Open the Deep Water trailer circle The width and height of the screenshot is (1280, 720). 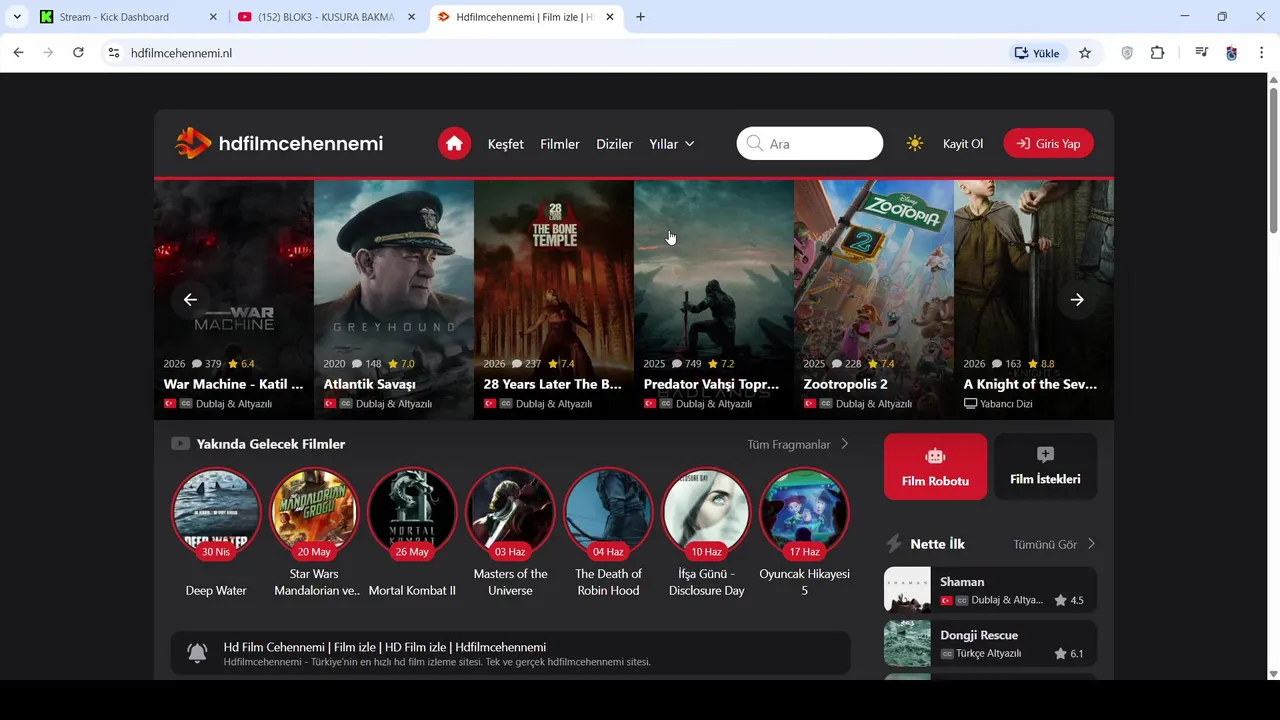[216, 512]
